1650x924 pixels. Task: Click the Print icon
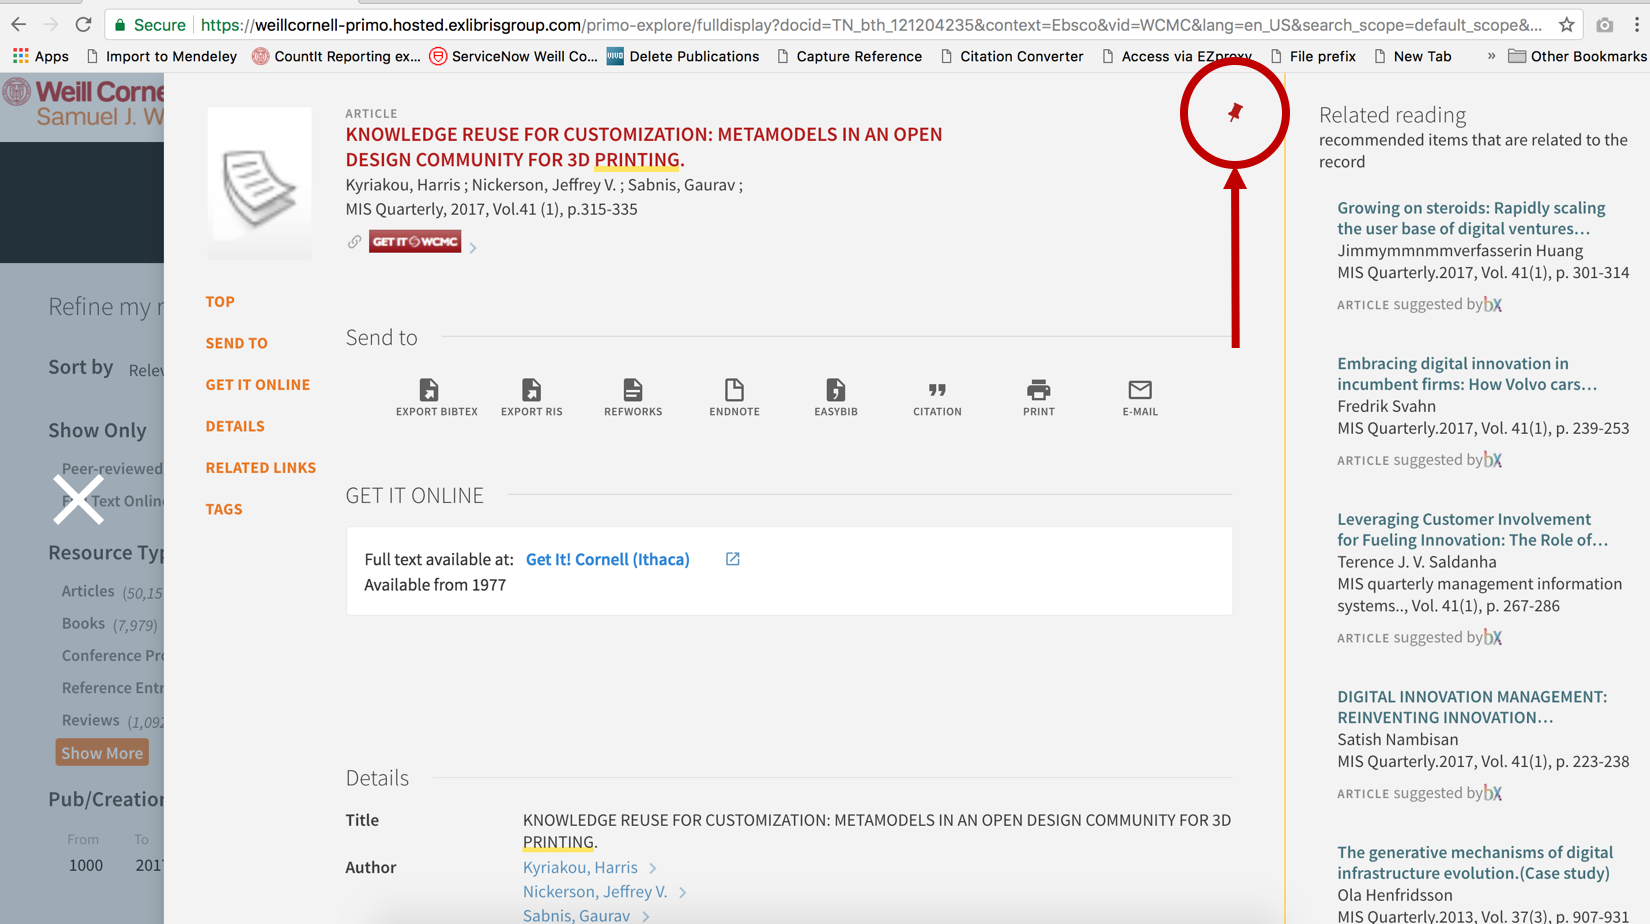1039,390
